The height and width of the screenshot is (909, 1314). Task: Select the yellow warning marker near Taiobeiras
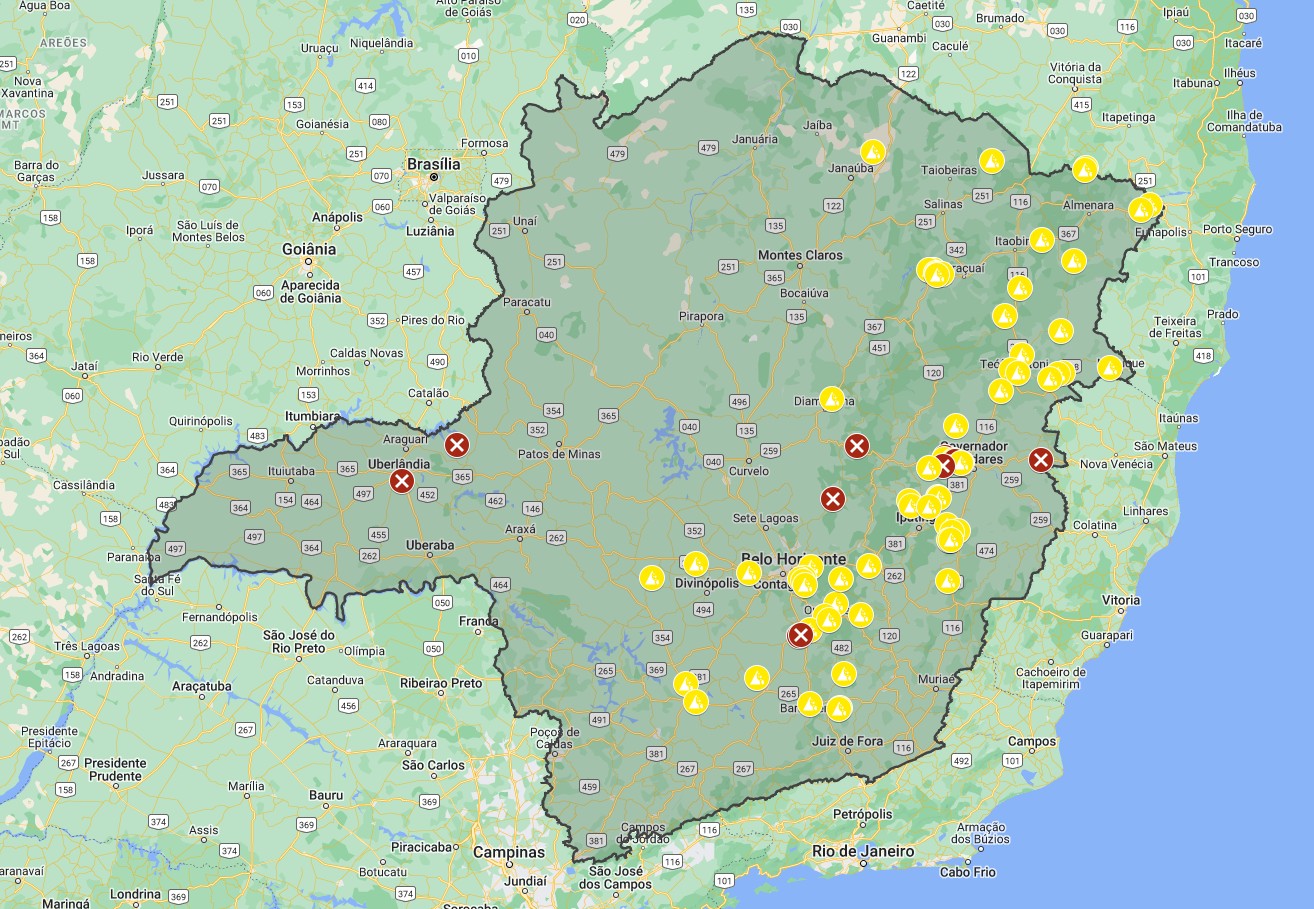click(991, 160)
